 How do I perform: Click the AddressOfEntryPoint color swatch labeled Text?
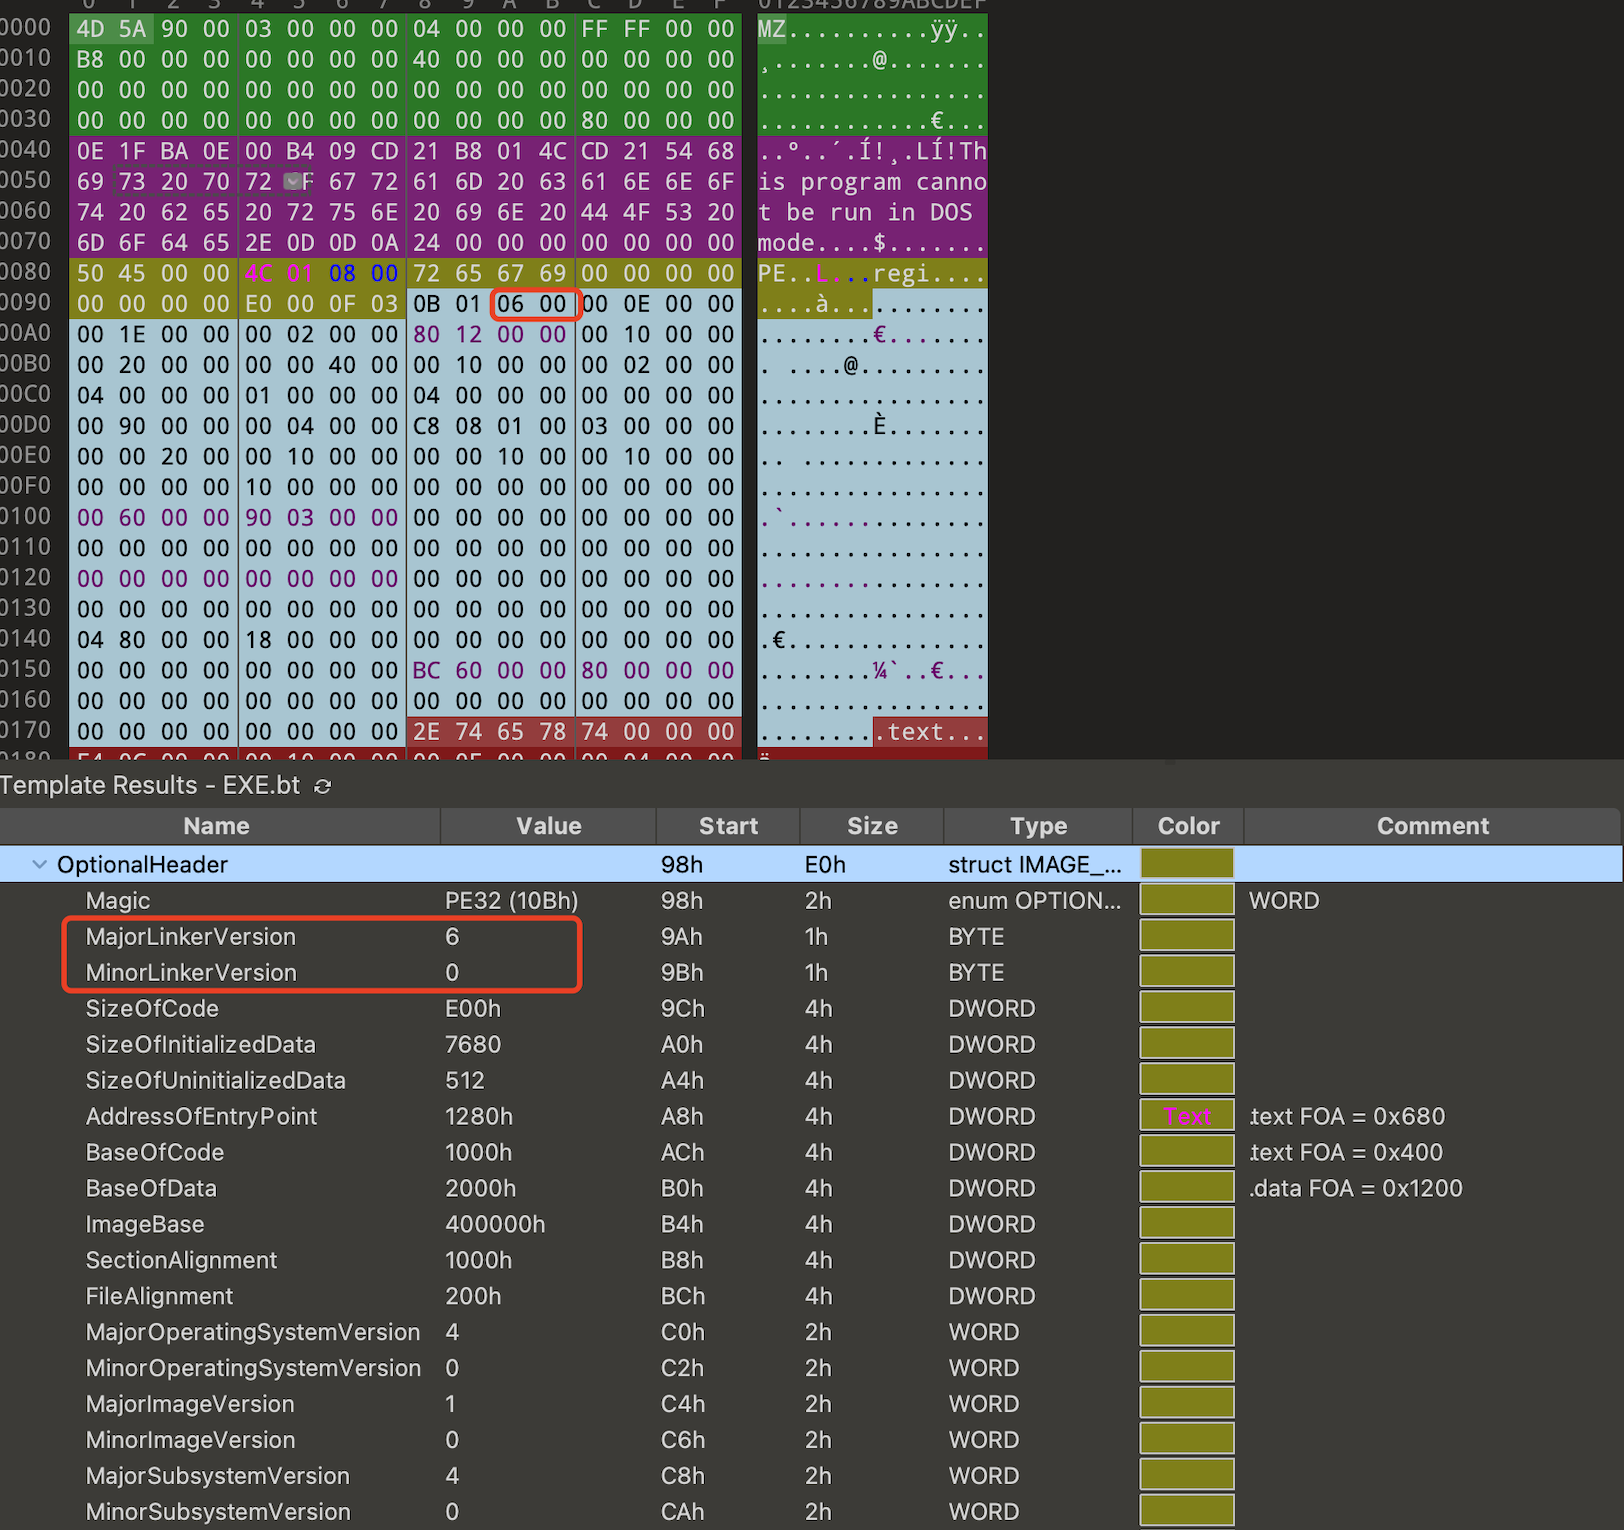[1187, 1117]
